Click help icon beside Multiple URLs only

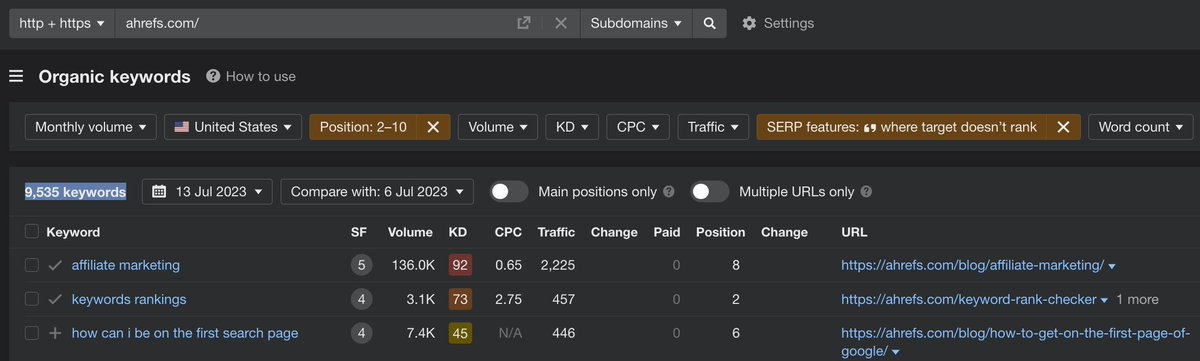(x=866, y=191)
